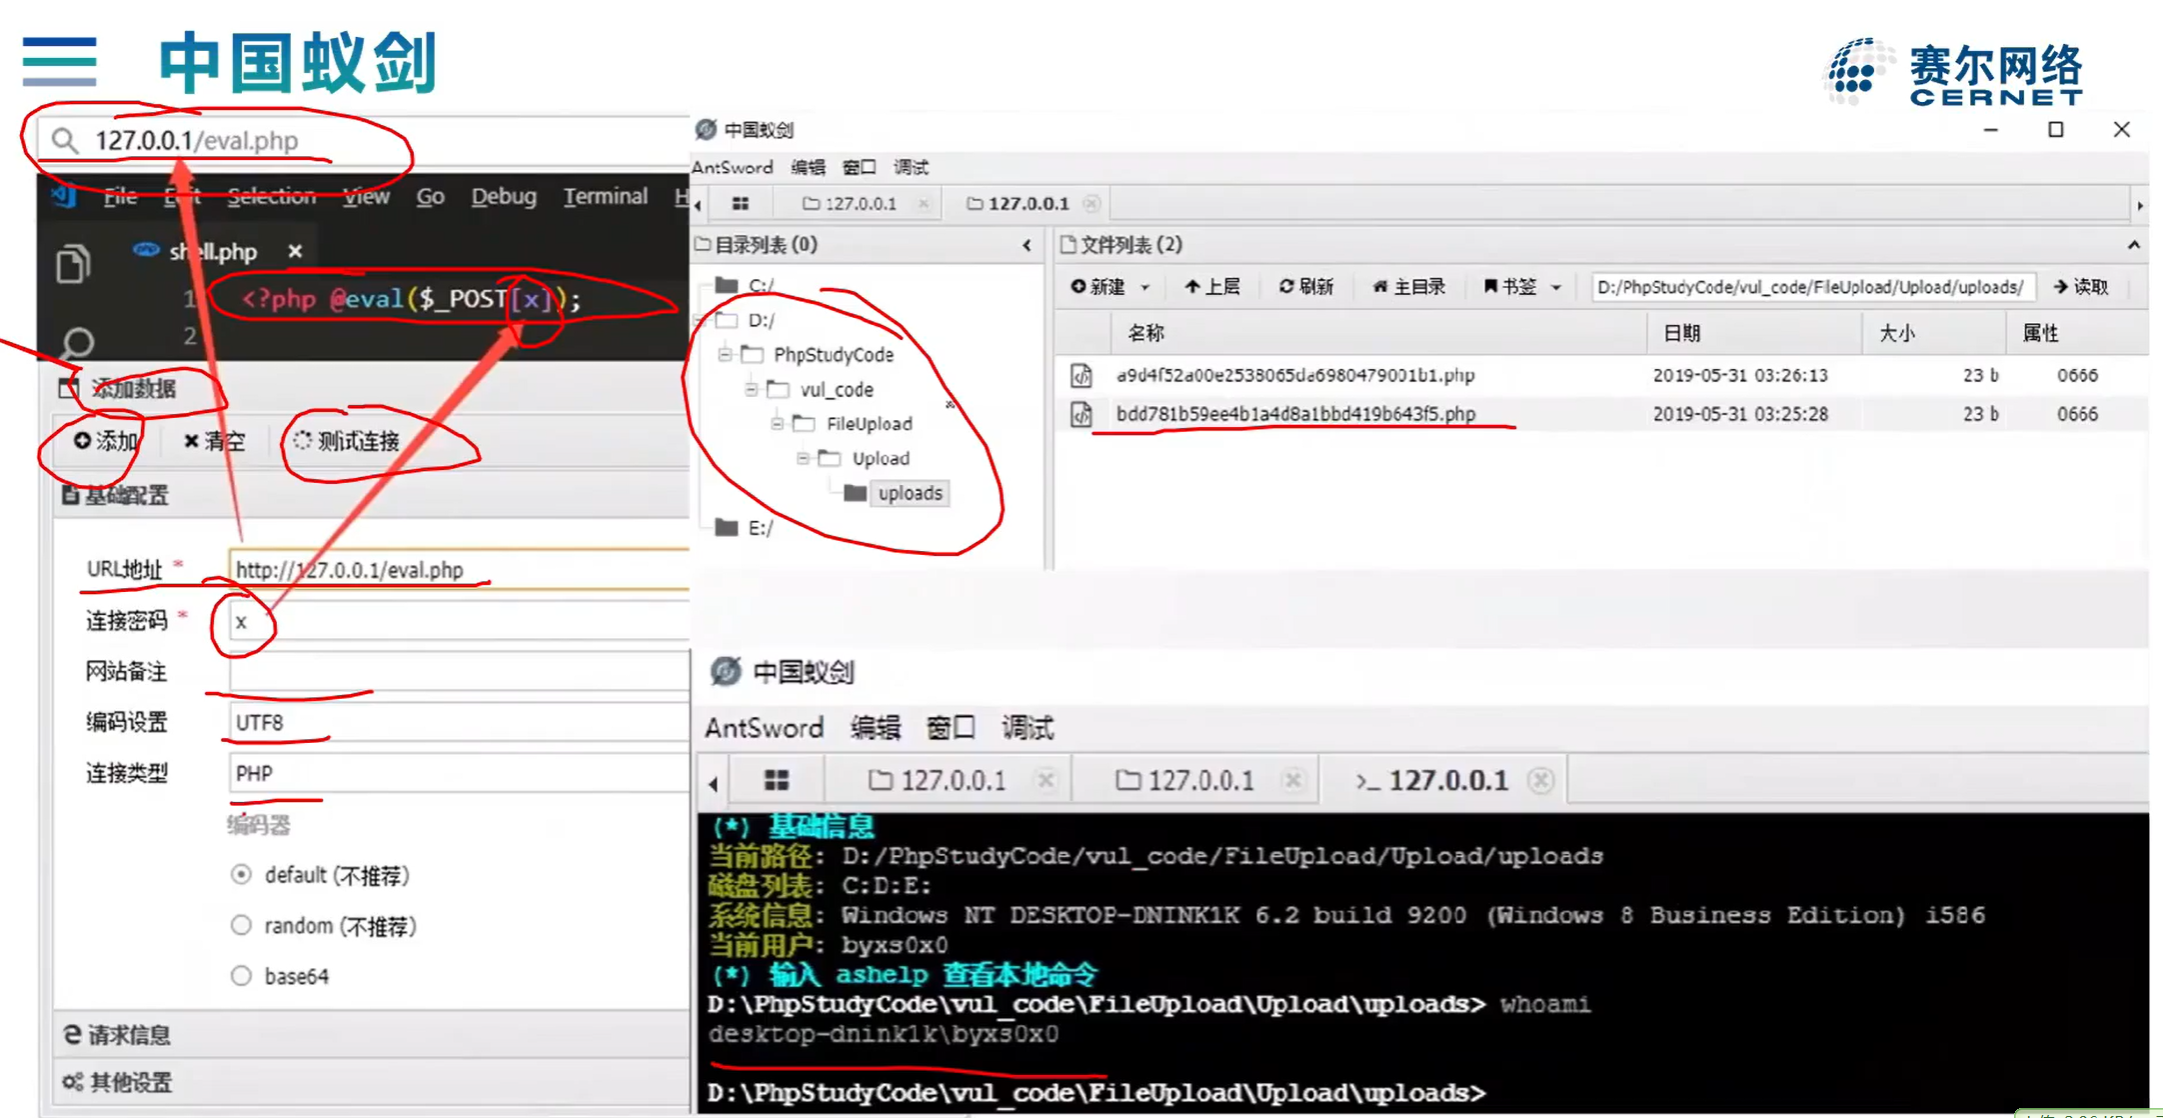Open the 编辑 menu in upper AntSword window
The height and width of the screenshot is (1118, 2163).
pos(808,167)
